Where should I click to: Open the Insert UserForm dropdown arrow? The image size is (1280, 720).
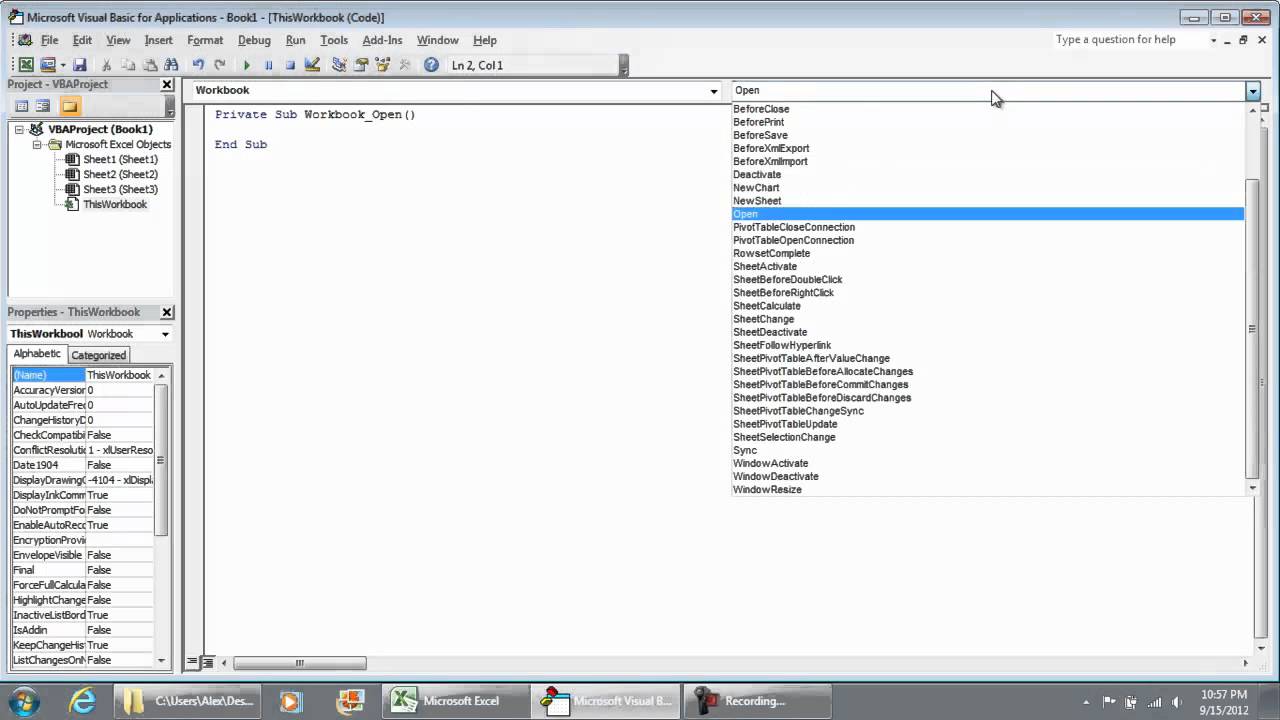pos(62,65)
